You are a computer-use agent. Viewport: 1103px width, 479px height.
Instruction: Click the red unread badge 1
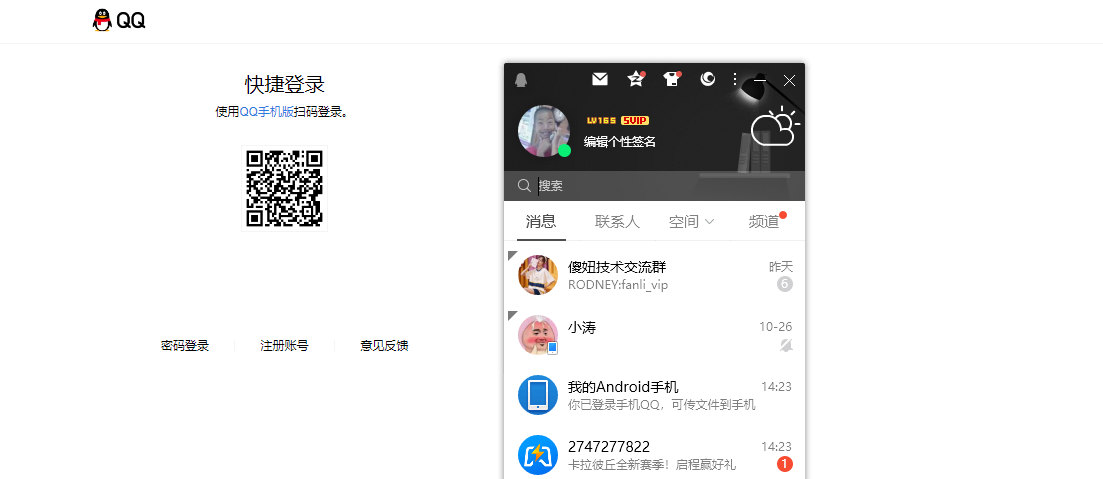(785, 464)
